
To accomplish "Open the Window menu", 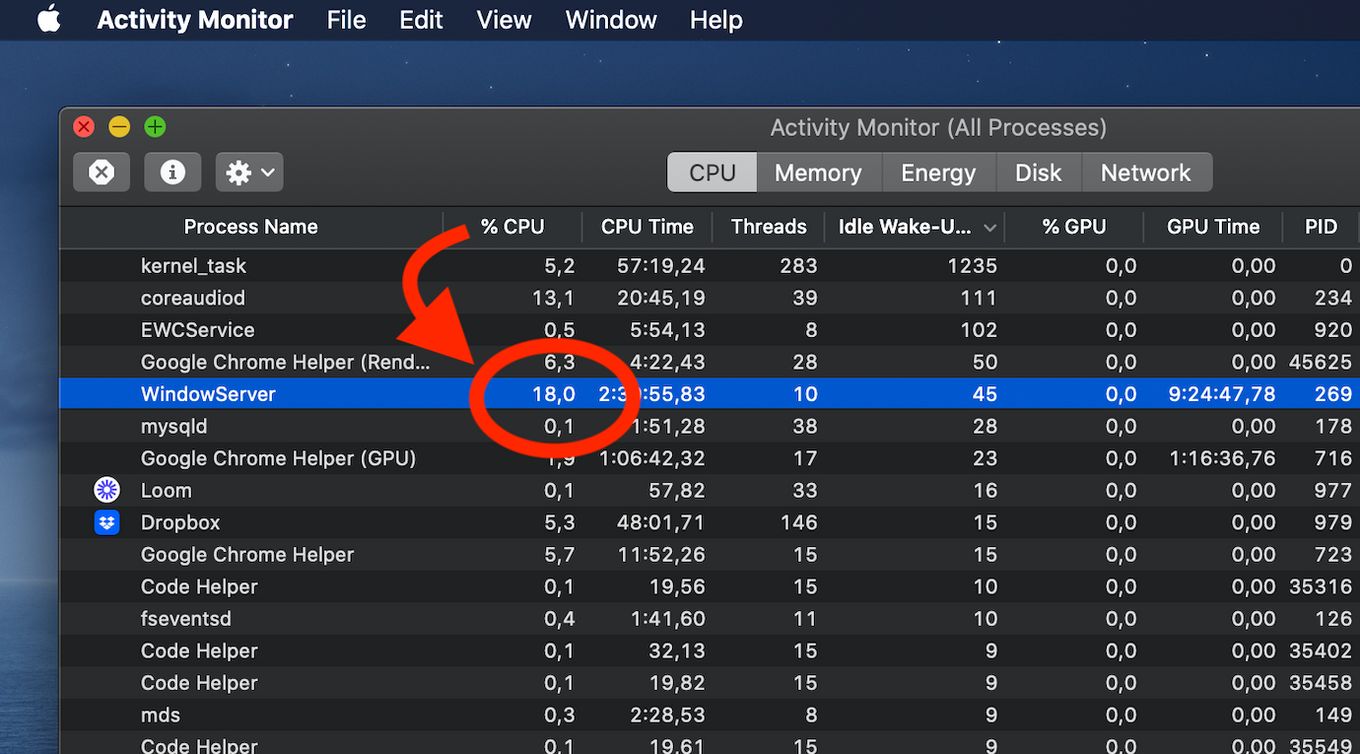I will (x=611, y=20).
